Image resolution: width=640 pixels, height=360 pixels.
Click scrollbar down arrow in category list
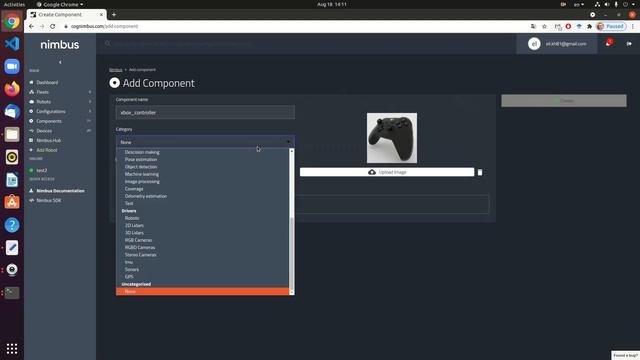291,292
